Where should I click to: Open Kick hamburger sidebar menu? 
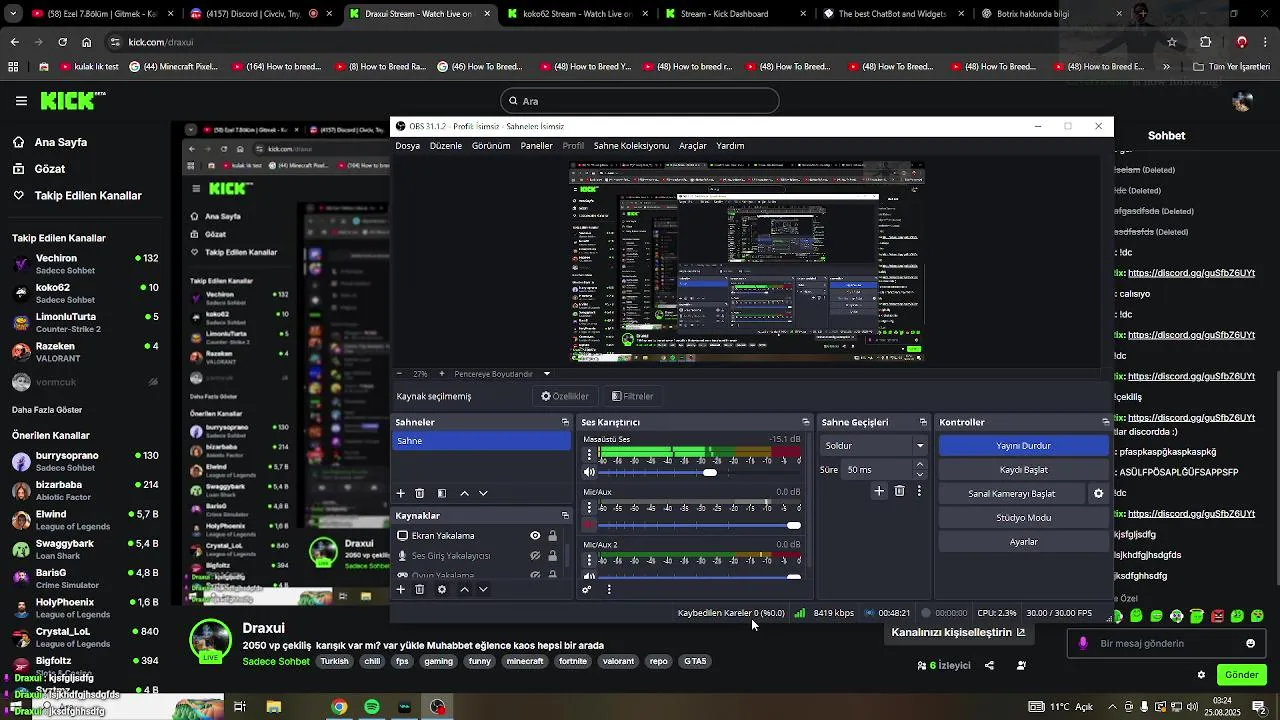(x=21, y=101)
